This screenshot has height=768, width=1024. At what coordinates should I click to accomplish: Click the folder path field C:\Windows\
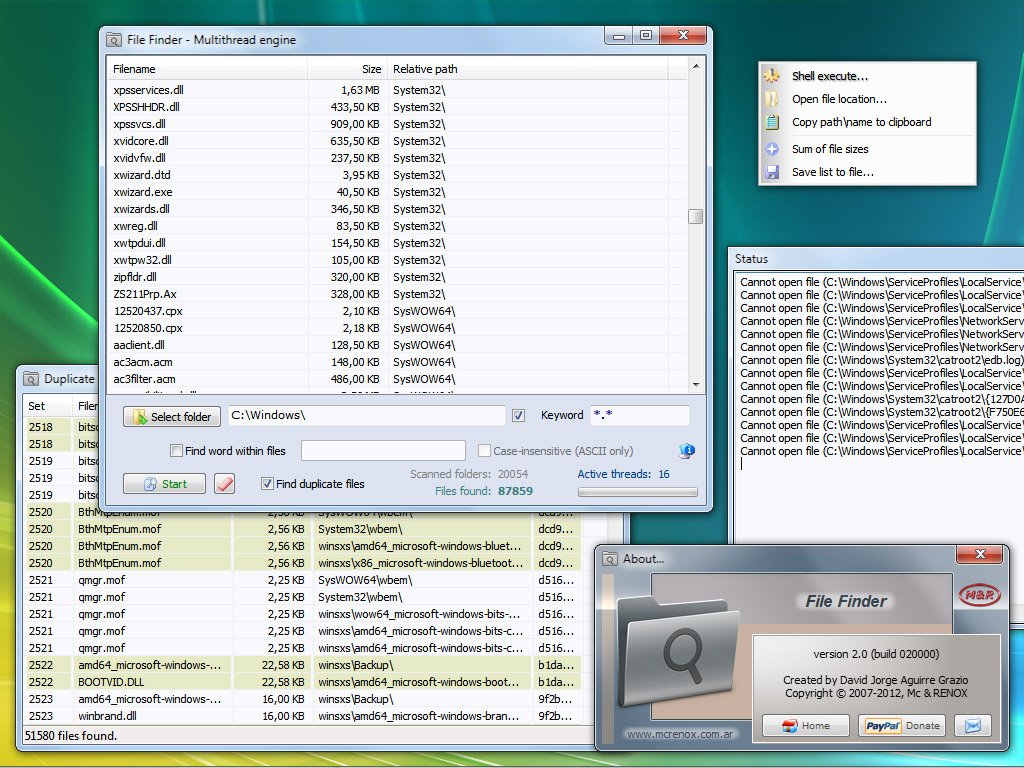click(x=366, y=415)
